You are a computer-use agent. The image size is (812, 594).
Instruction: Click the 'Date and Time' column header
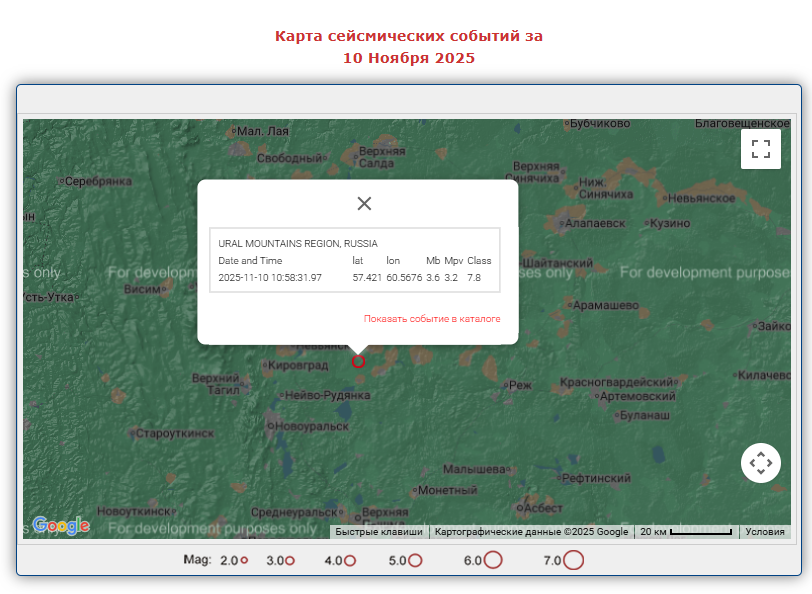[250, 260]
